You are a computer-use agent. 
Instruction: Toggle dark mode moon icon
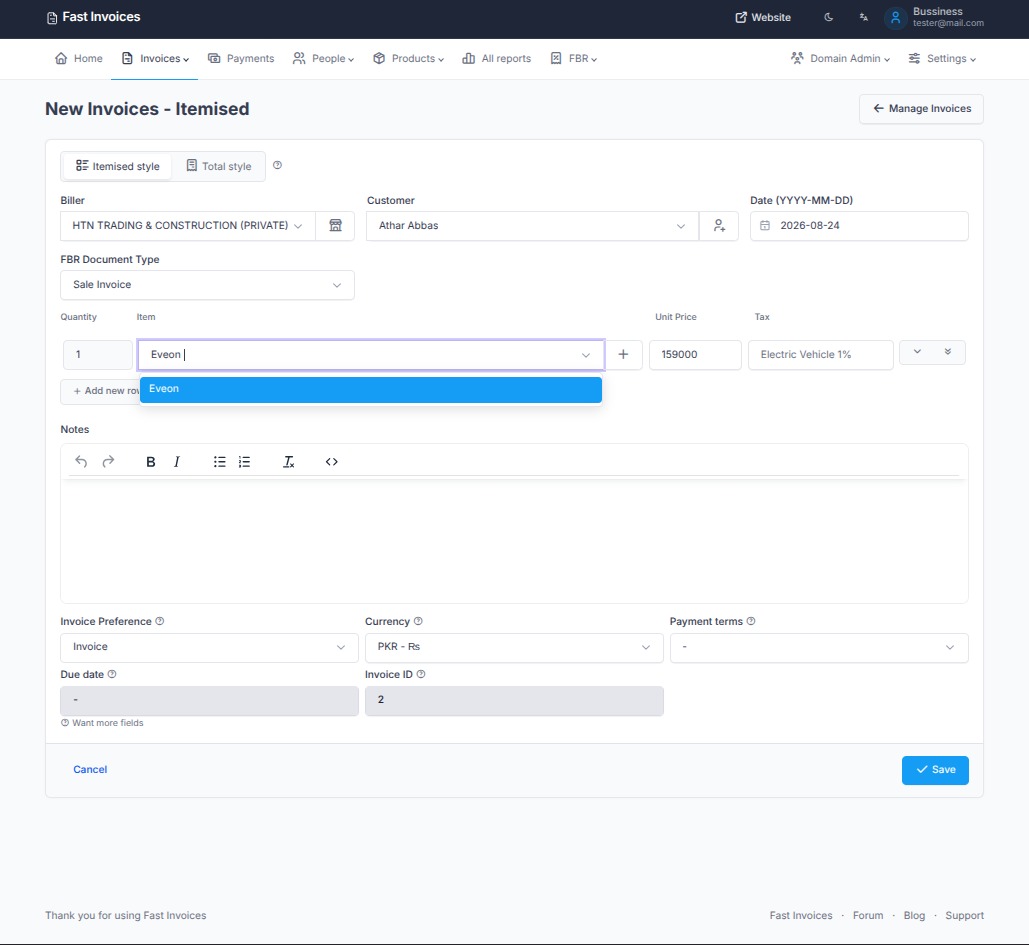(828, 18)
